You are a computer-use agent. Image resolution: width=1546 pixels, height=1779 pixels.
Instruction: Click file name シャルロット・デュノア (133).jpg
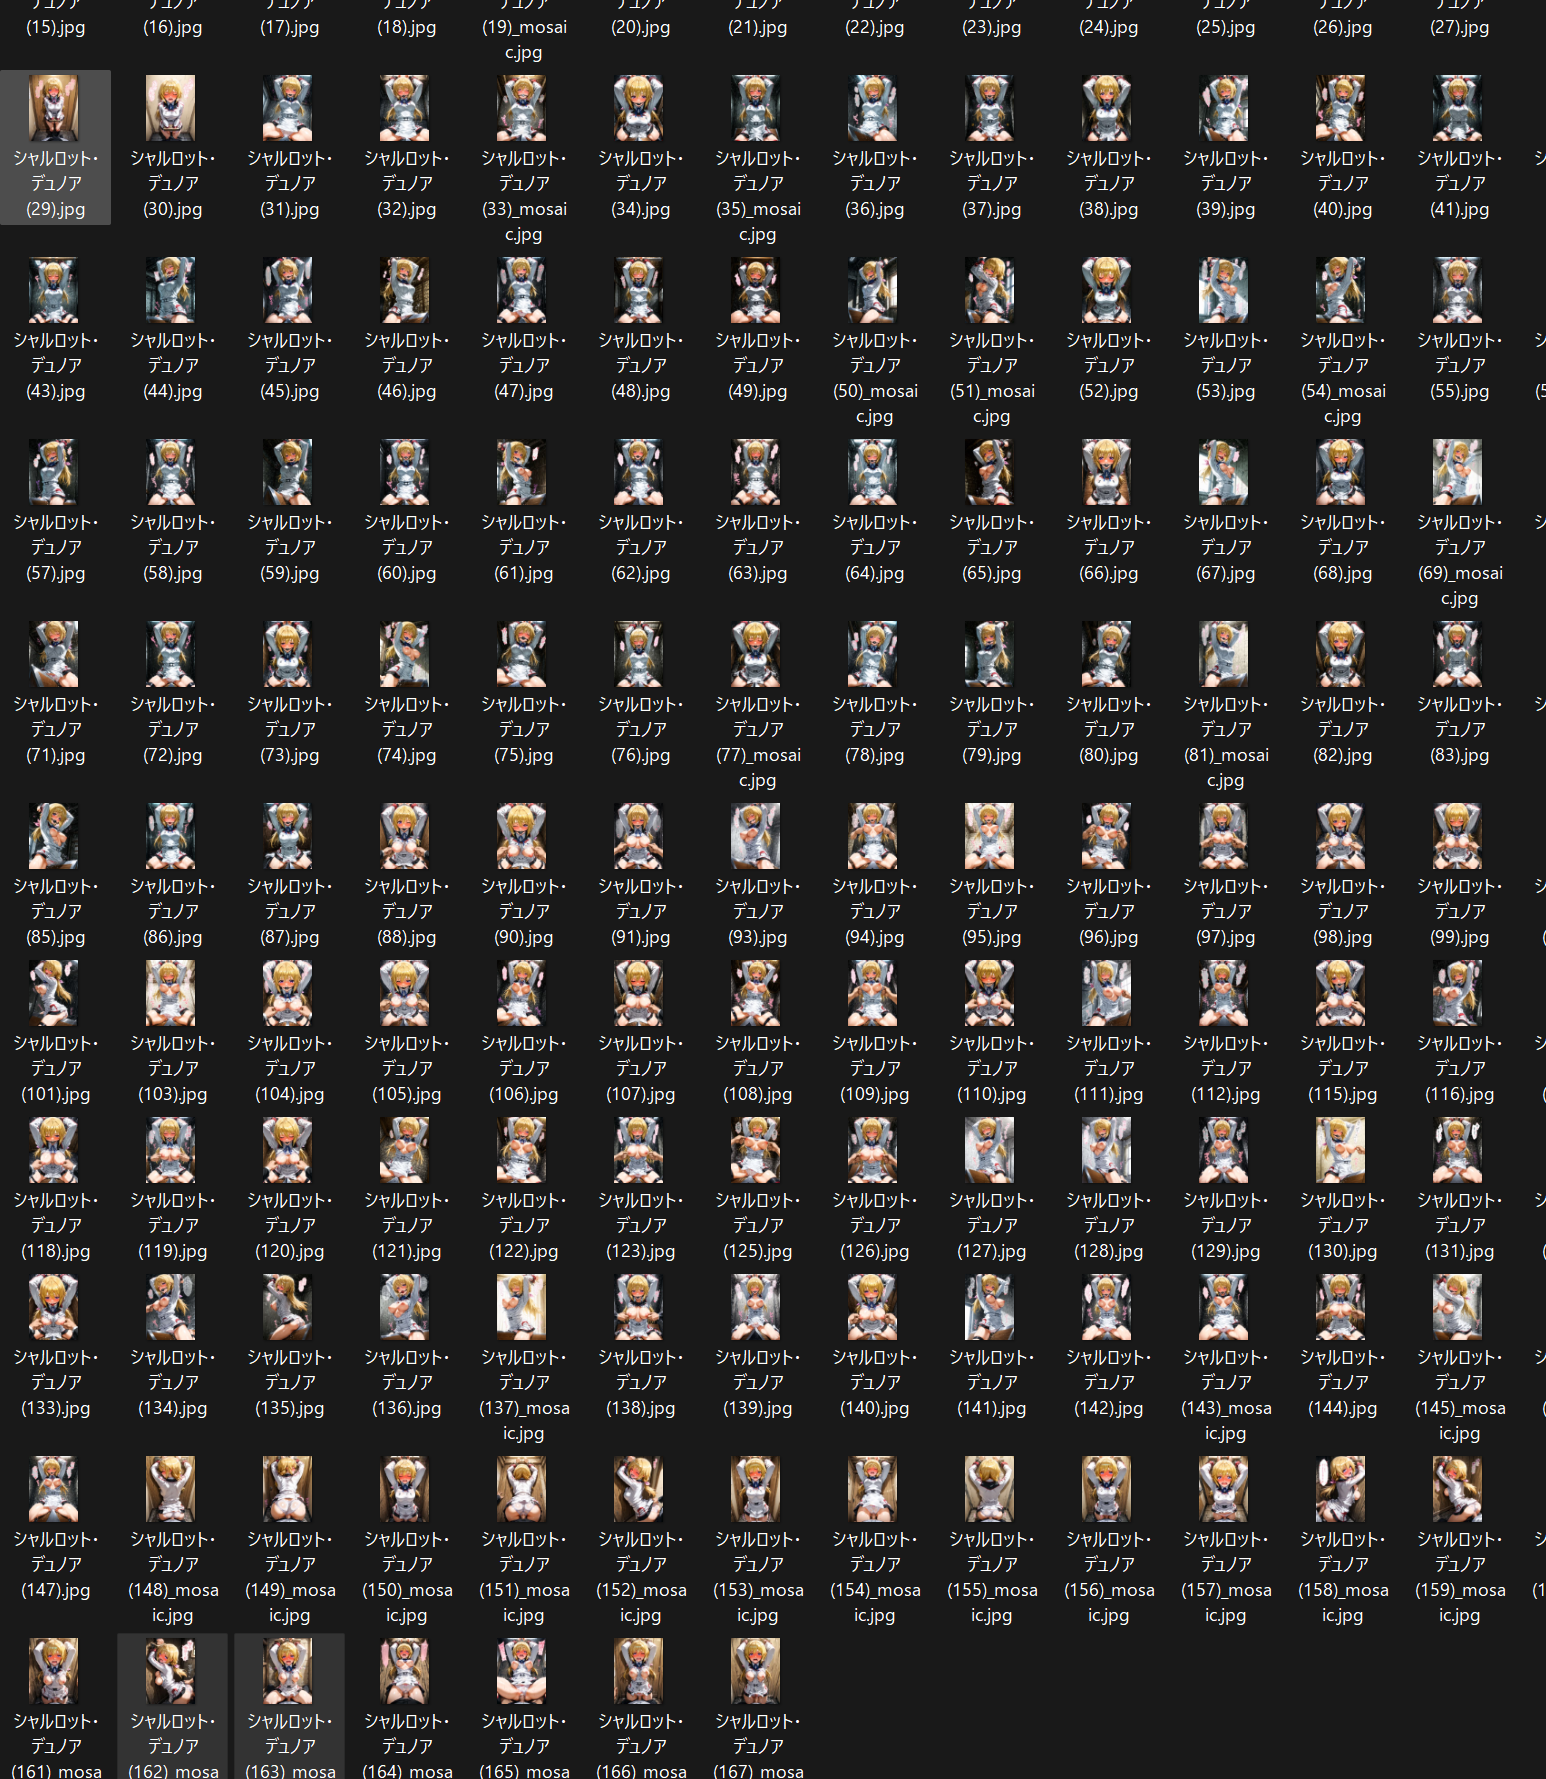coord(56,1383)
